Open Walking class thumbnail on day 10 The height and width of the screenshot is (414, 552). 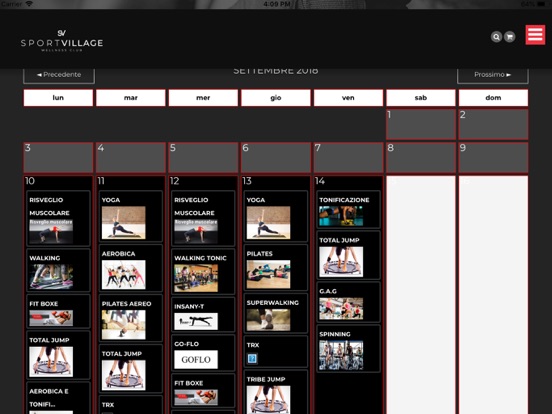point(51,277)
